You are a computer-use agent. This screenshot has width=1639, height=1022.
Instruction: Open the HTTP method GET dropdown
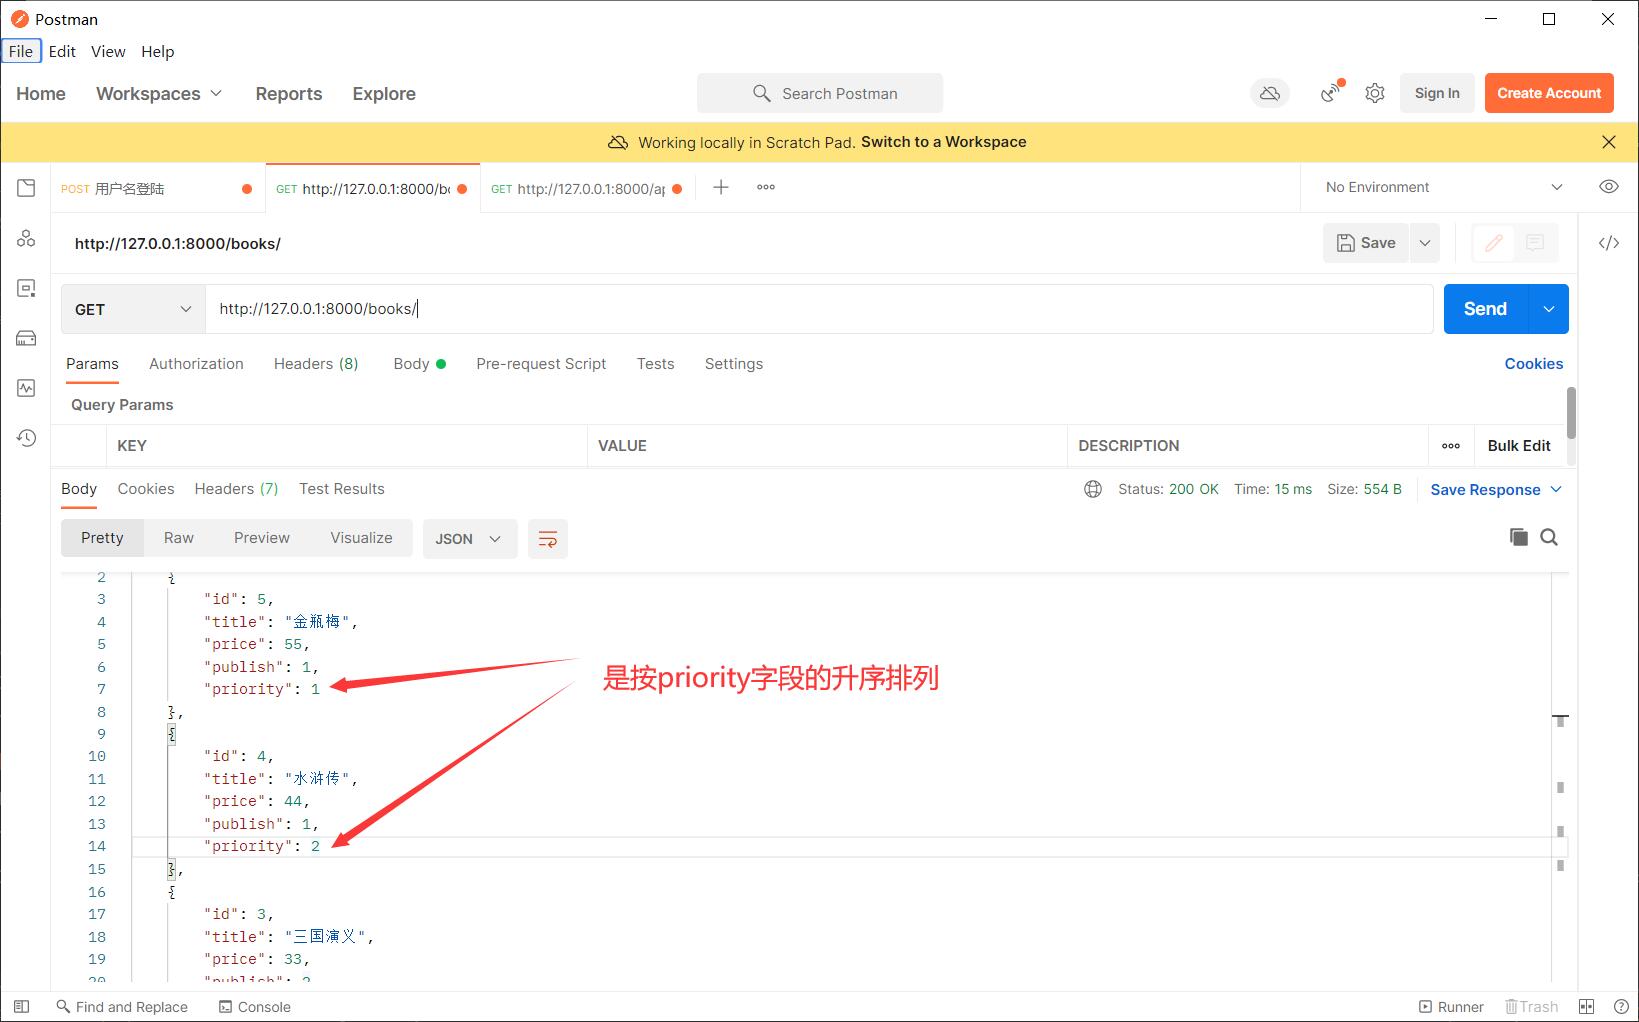[x=133, y=309]
